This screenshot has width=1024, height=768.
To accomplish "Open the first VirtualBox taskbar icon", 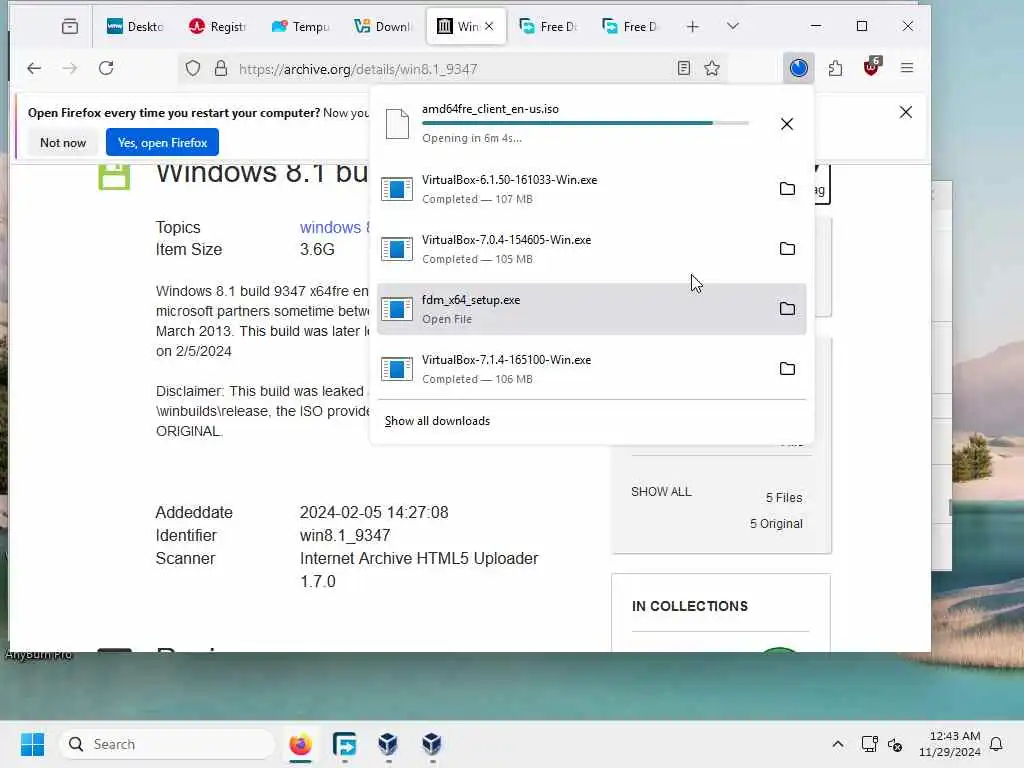I will (x=388, y=744).
